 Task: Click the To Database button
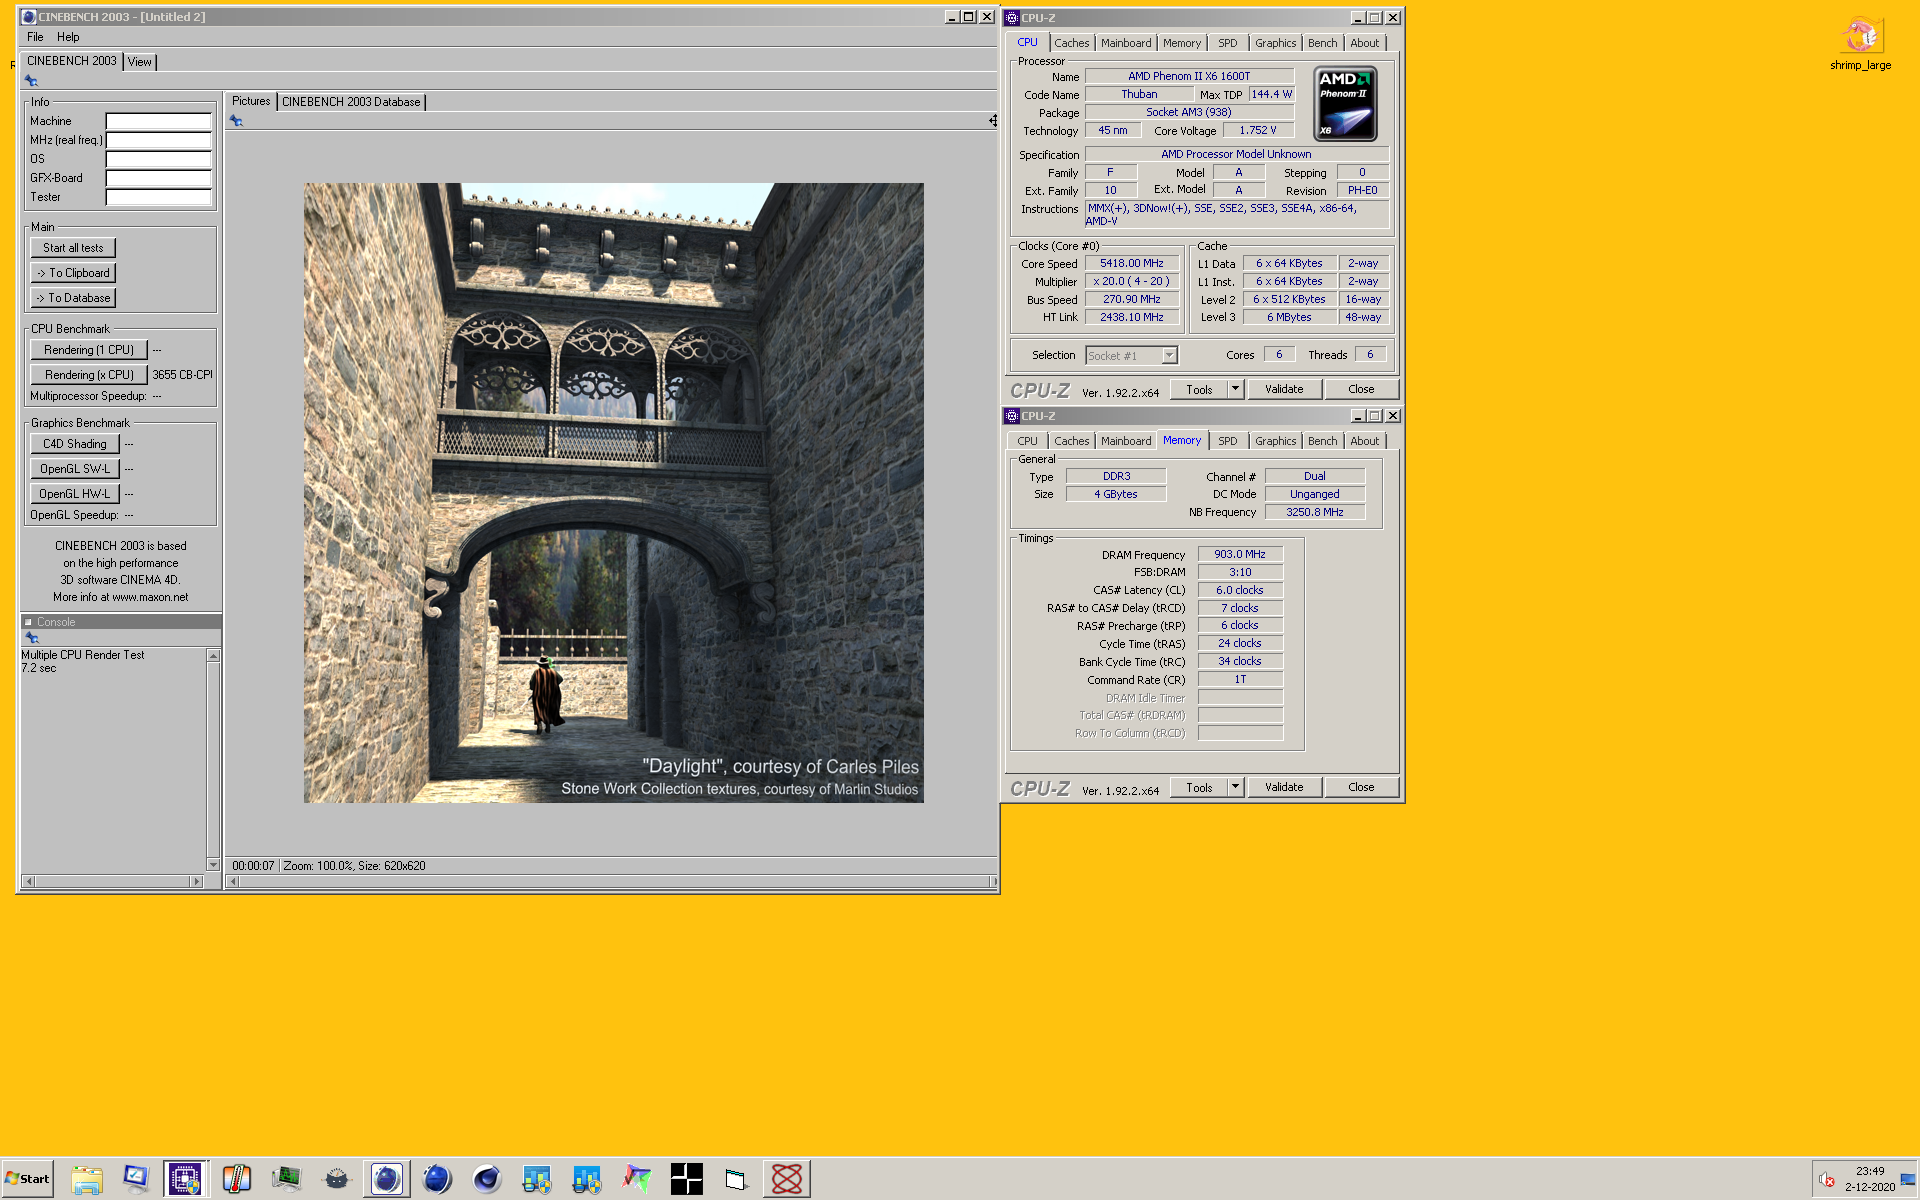coord(73,298)
